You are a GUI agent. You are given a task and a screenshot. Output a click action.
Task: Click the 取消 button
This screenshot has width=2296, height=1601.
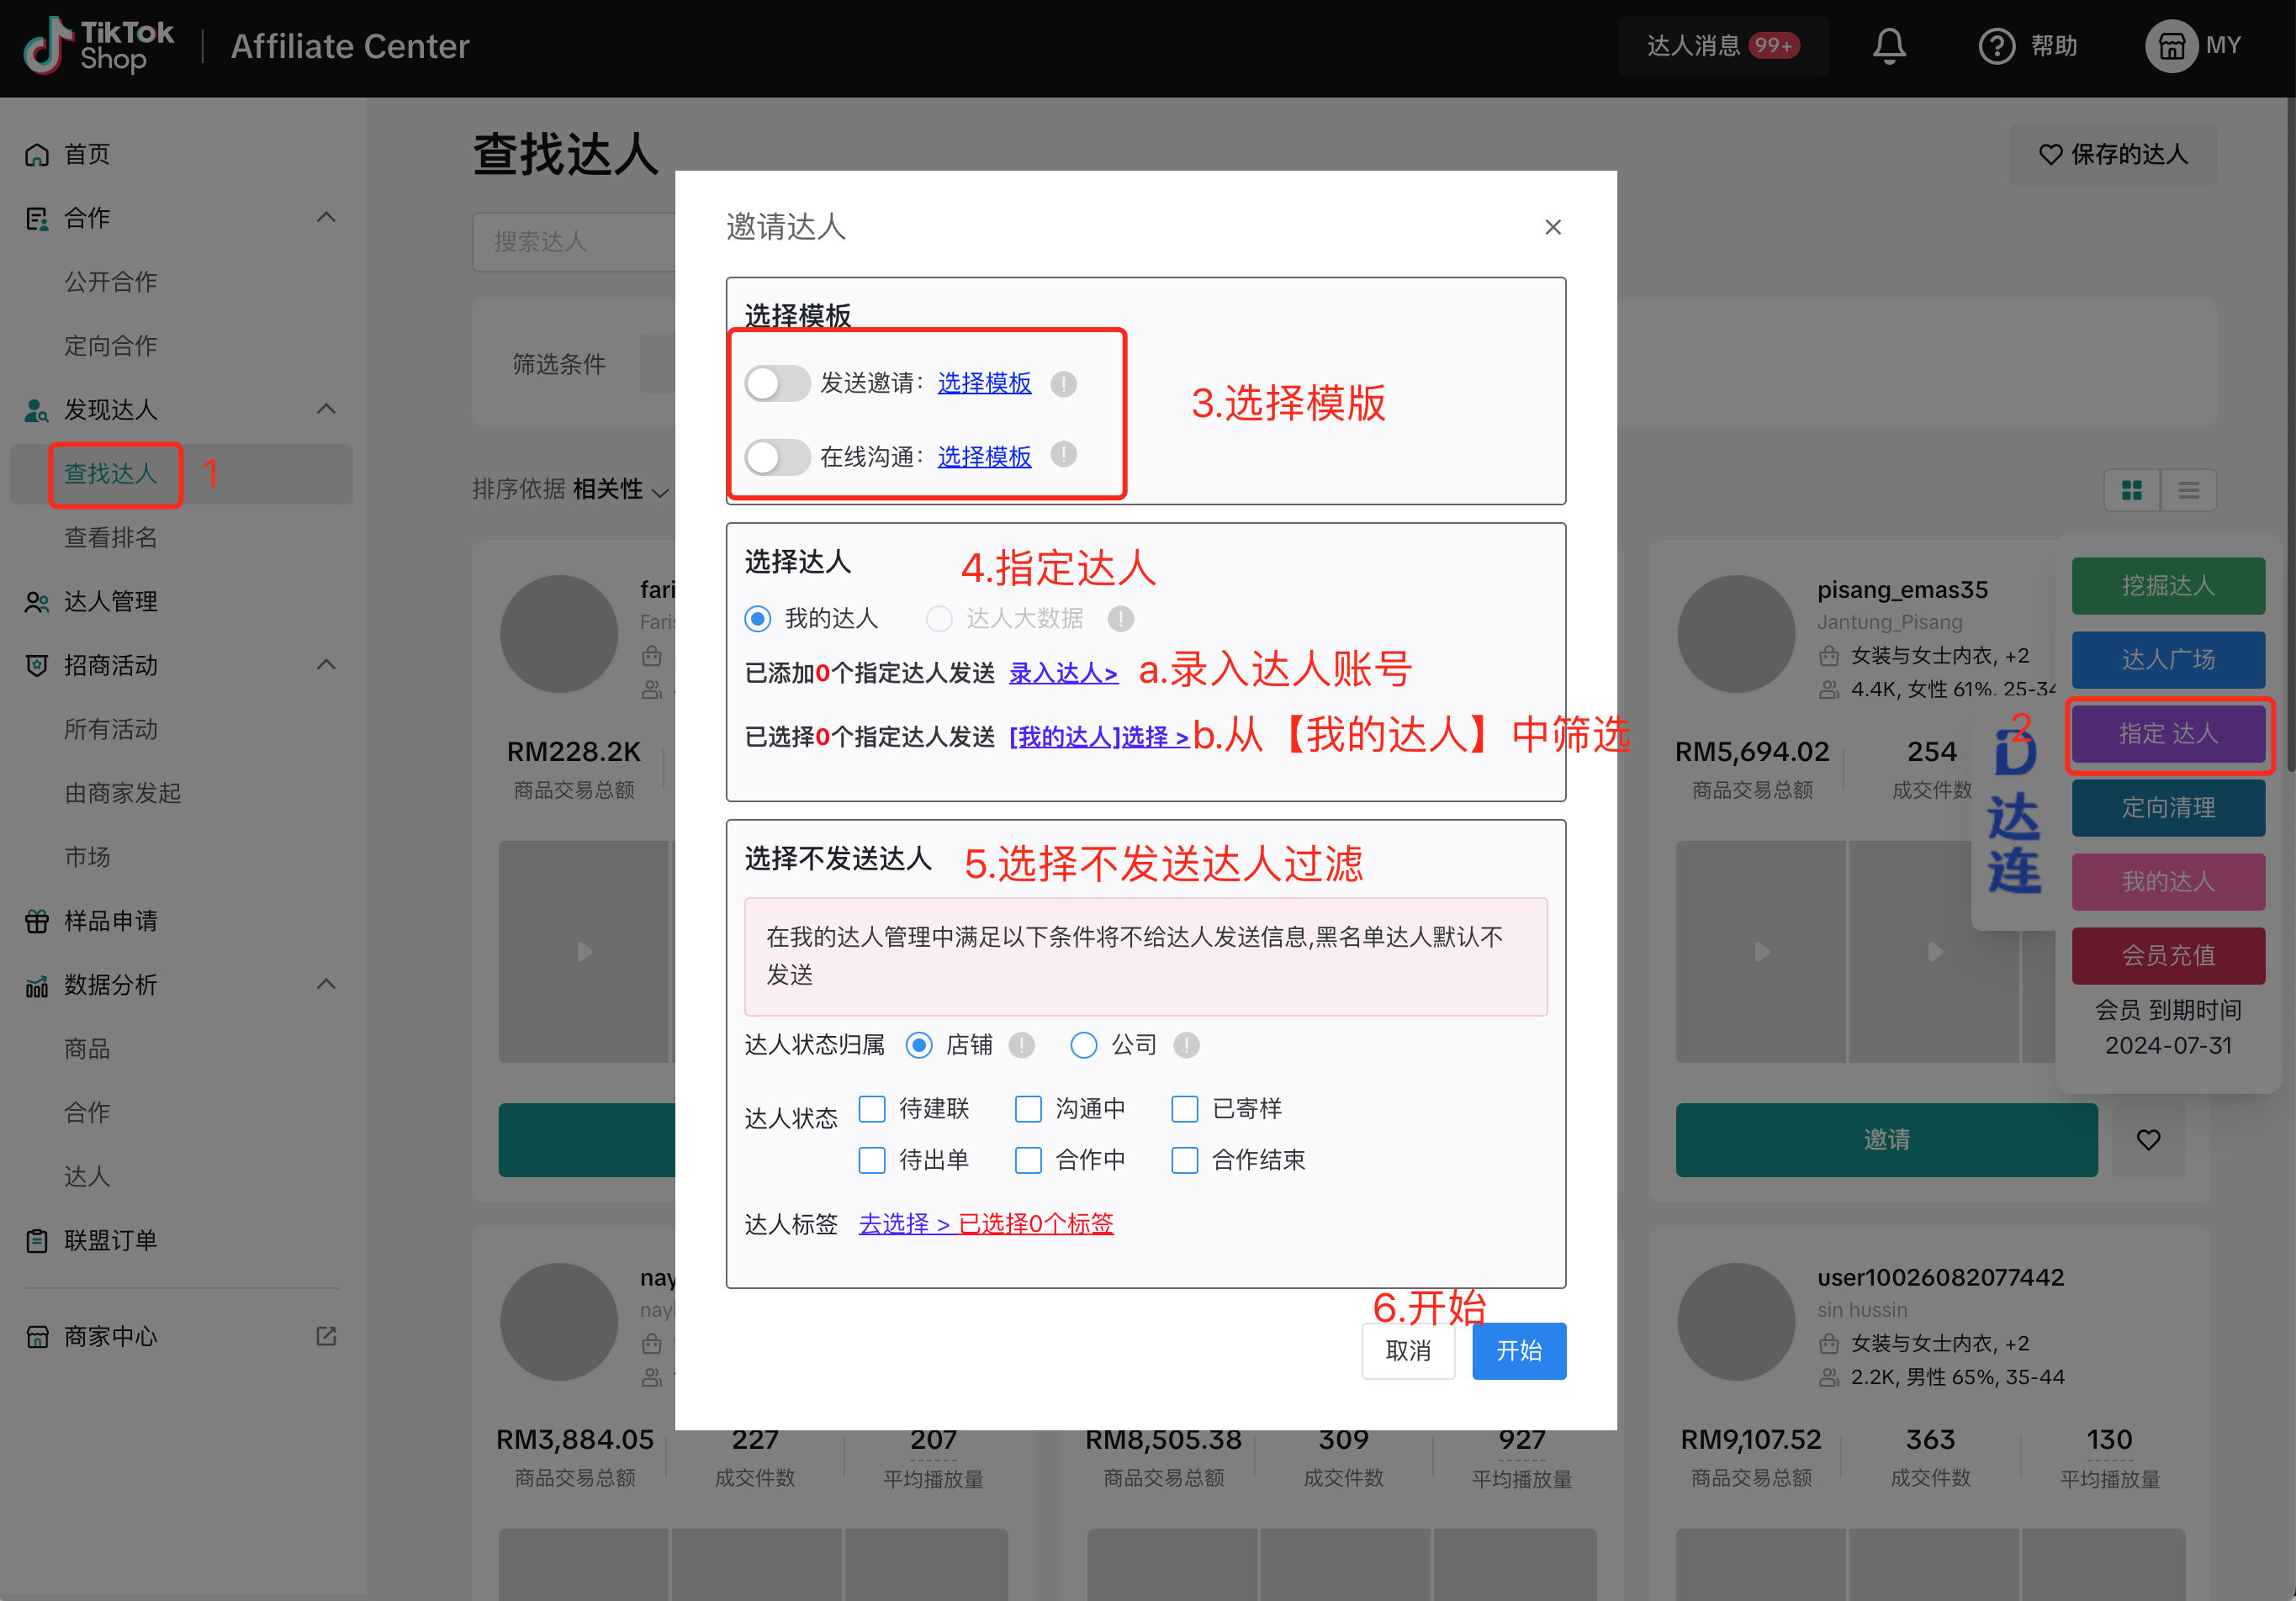(x=1408, y=1351)
